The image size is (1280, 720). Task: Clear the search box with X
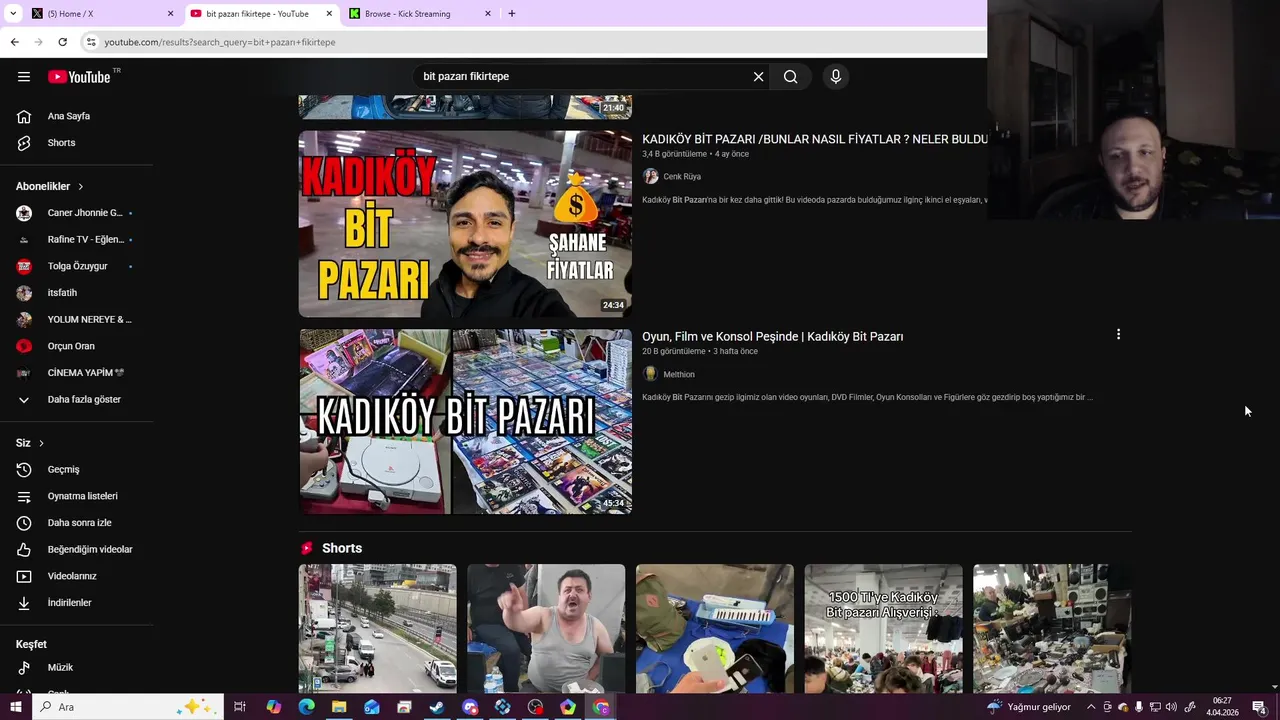[x=758, y=77]
